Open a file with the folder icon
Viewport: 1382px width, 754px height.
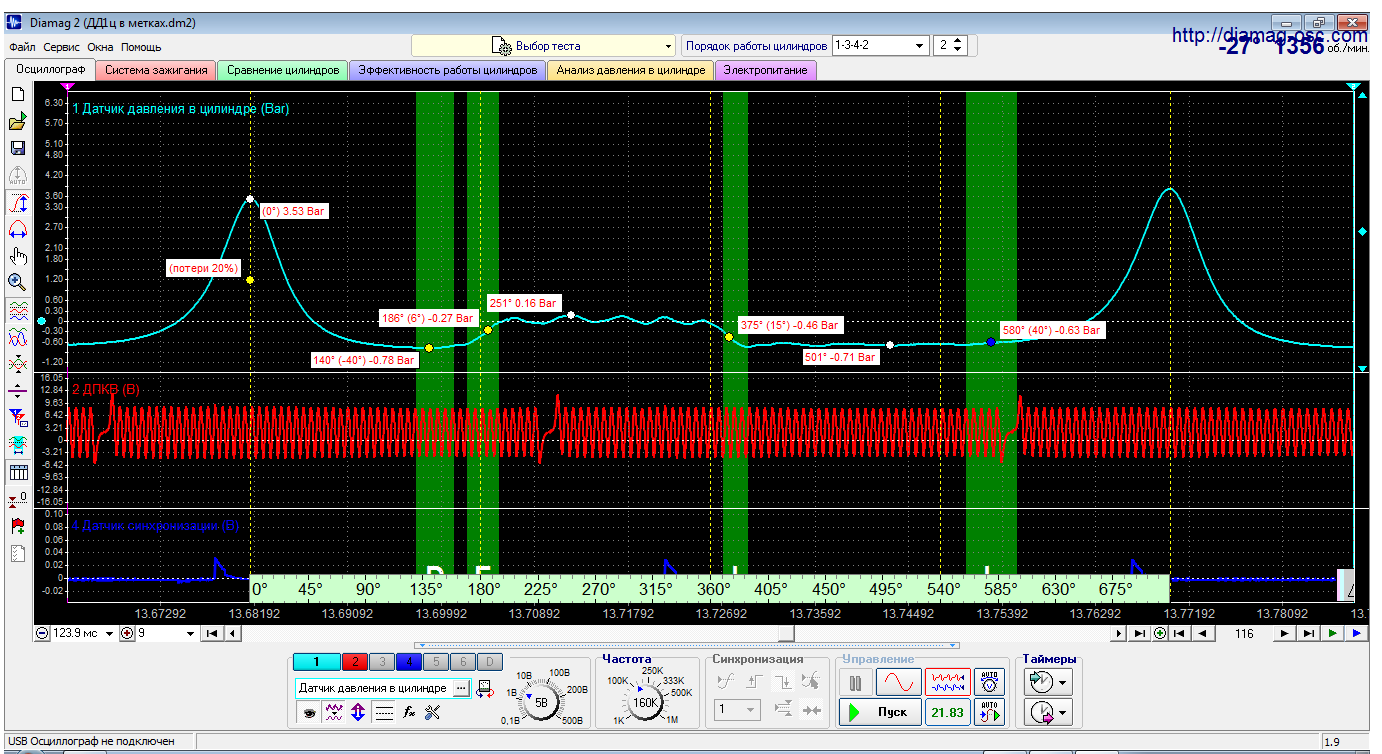point(17,121)
